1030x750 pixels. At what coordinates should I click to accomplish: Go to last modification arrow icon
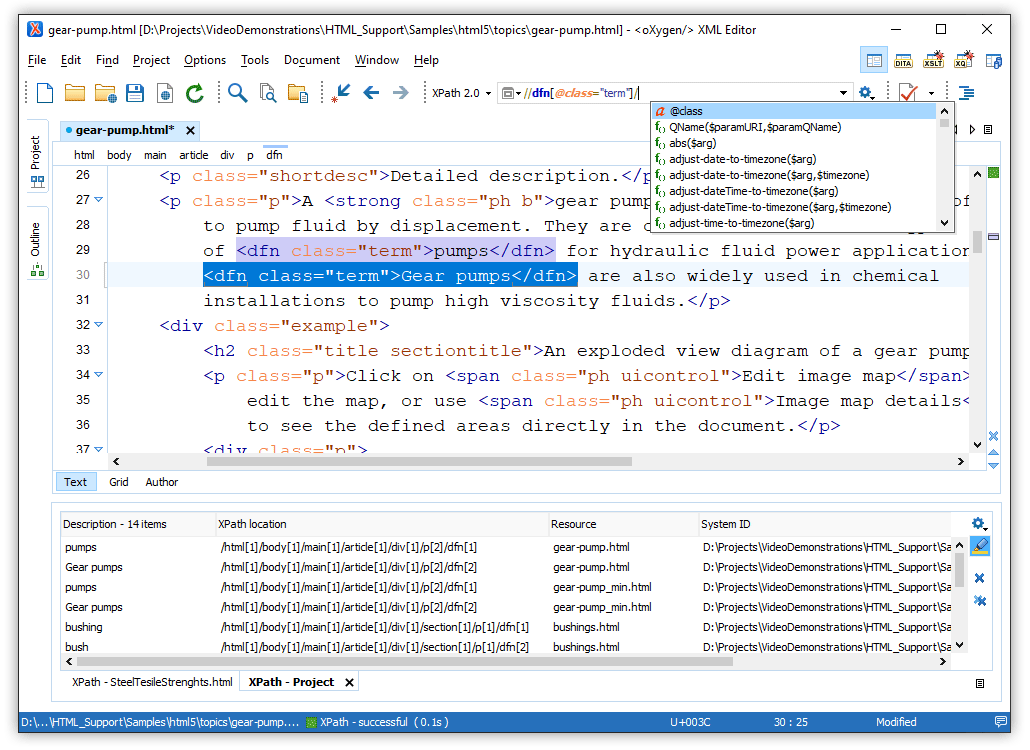click(x=341, y=93)
